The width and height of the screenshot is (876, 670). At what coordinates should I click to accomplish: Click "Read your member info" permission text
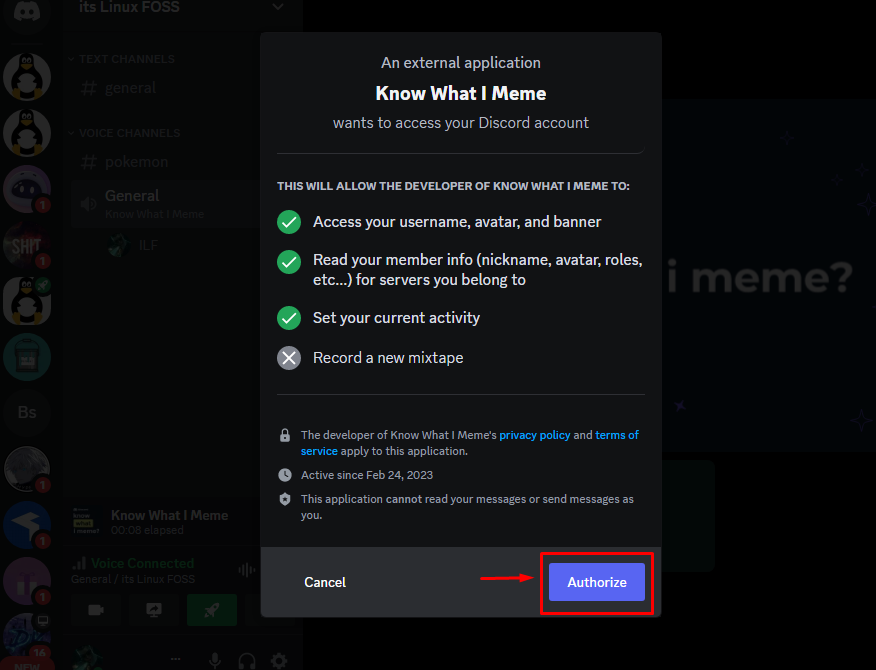[478, 270]
